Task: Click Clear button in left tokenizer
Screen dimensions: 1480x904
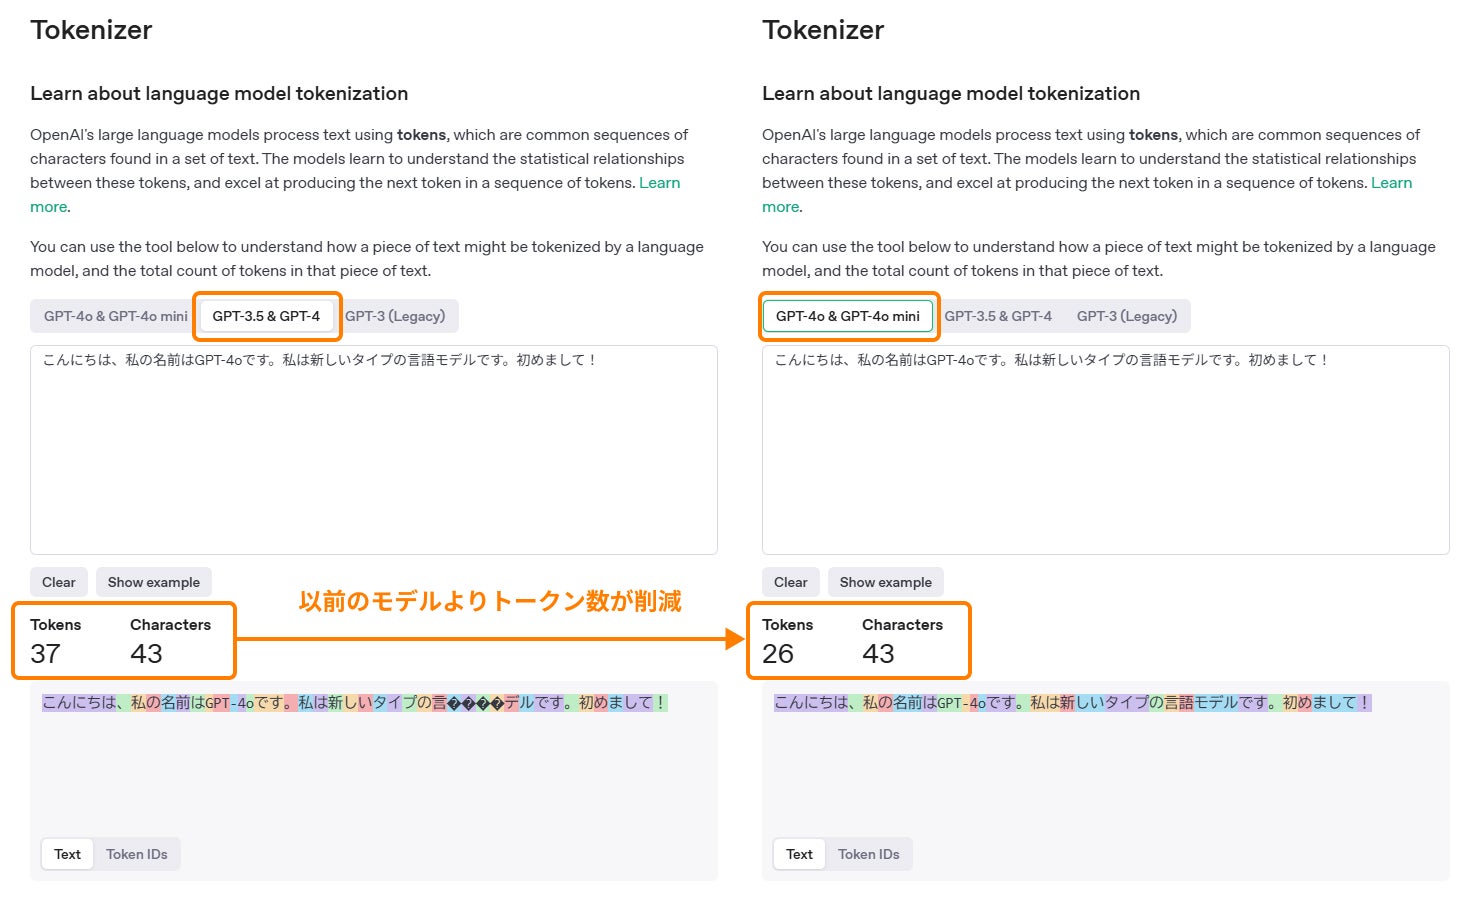Action: point(59,582)
